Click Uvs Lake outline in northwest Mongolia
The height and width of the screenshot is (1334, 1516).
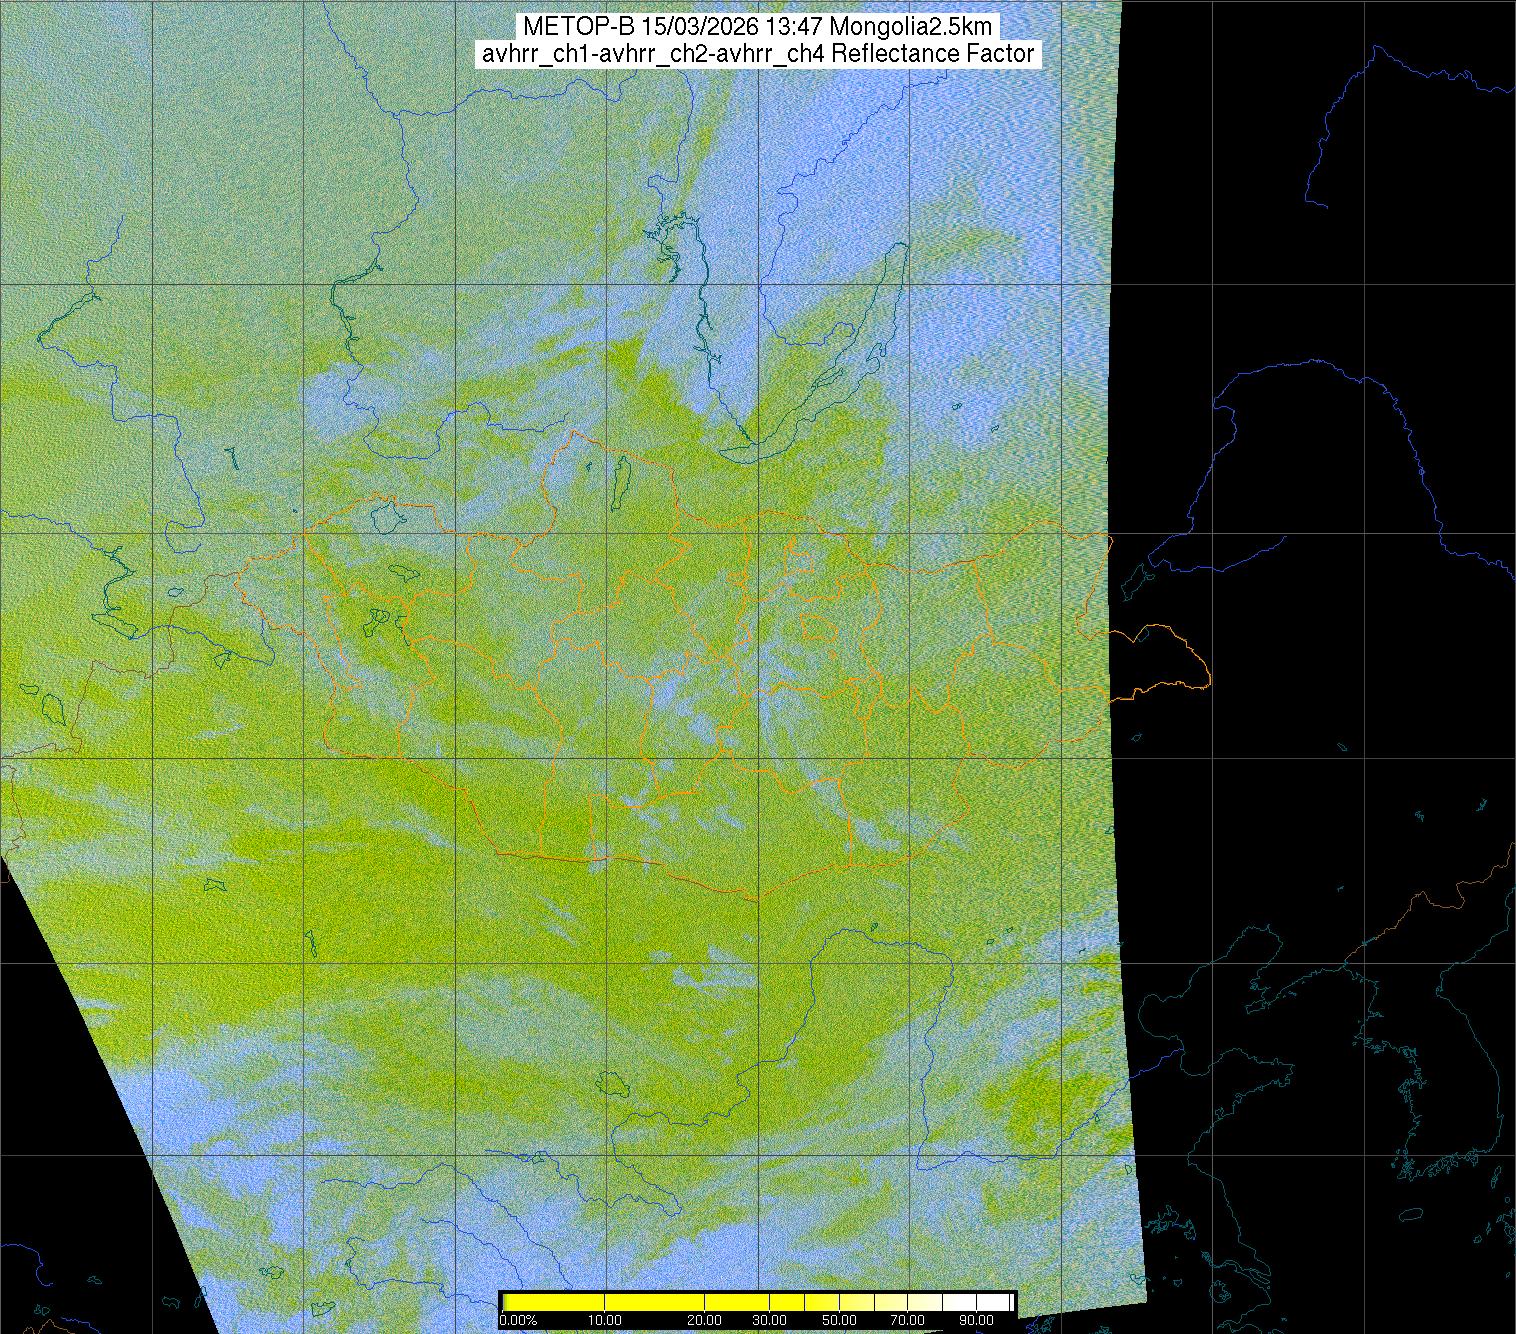[x=383, y=517]
